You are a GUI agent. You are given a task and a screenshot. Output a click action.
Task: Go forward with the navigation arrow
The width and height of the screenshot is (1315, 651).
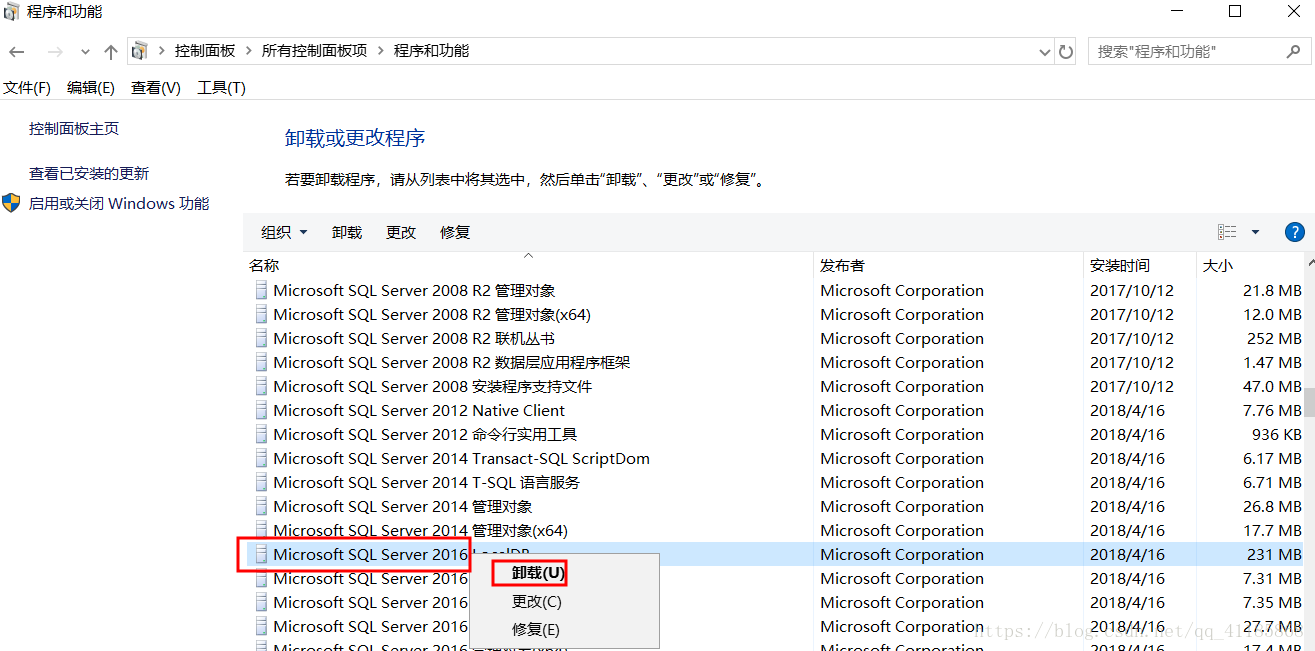point(55,51)
